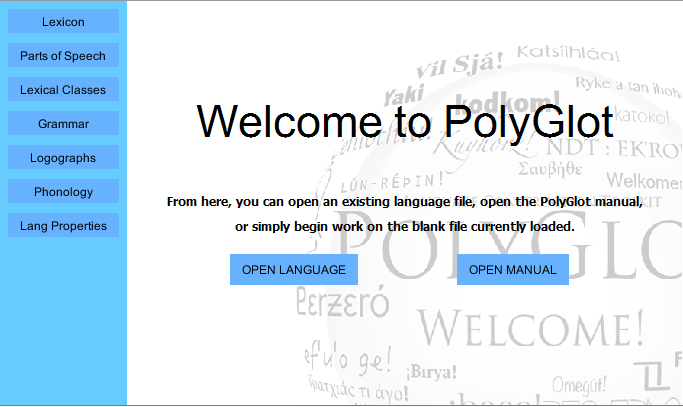
Task: Open Lang Properties
Action: point(63,225)
